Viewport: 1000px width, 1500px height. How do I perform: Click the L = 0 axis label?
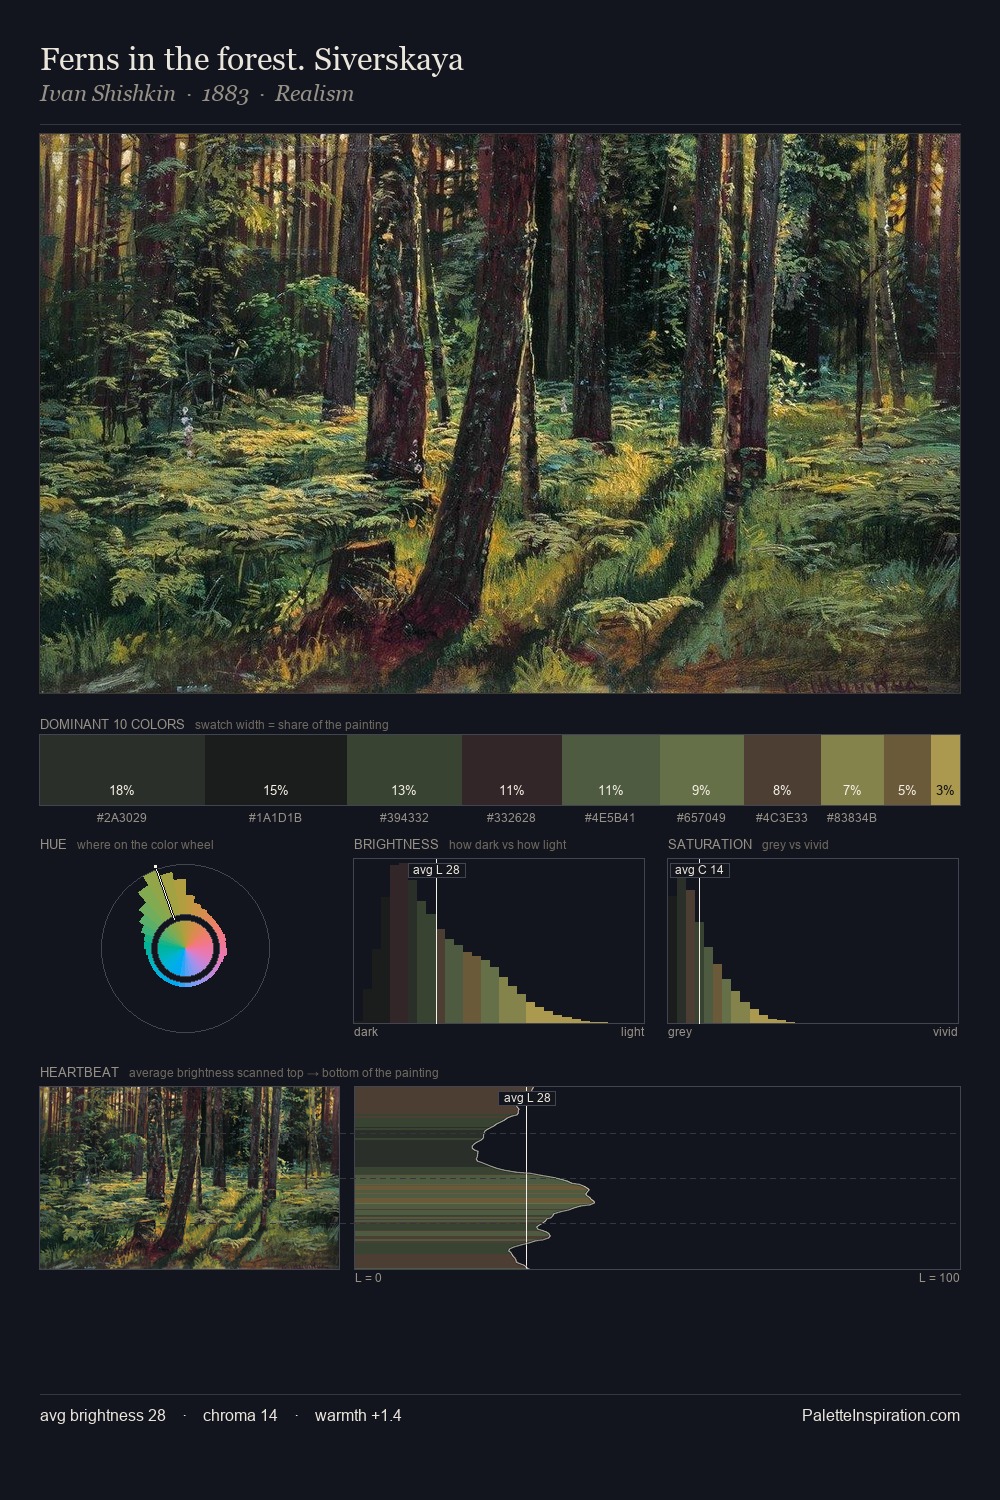click(x=368, y=1278)
